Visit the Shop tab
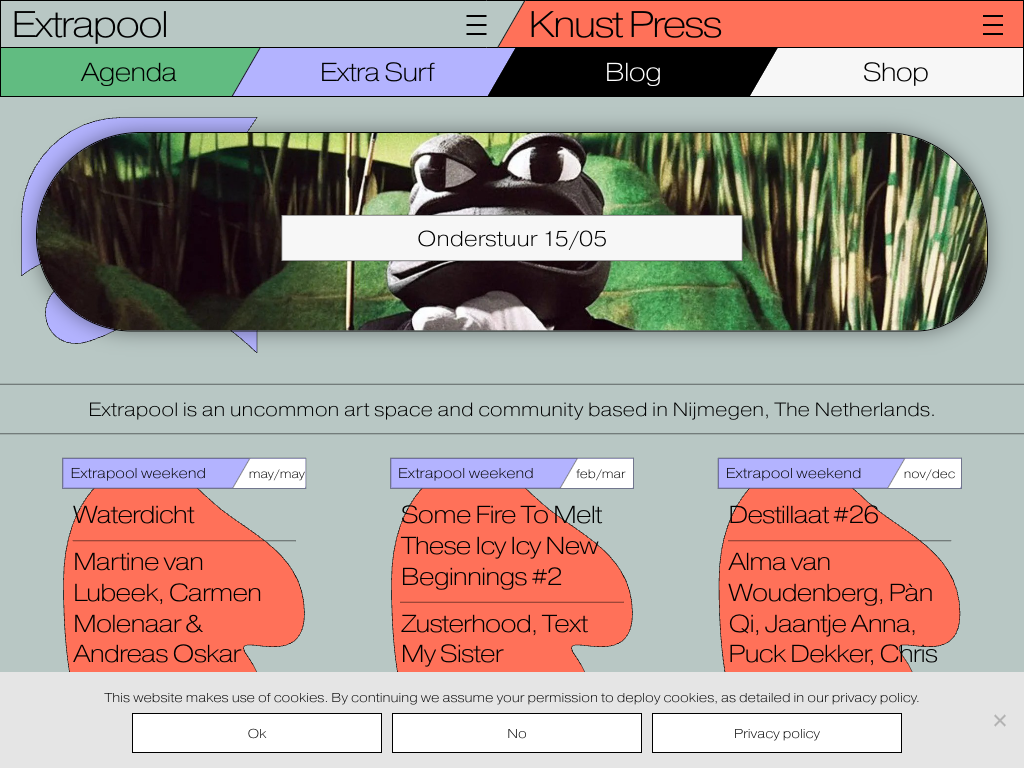 (x=895, y=72)
